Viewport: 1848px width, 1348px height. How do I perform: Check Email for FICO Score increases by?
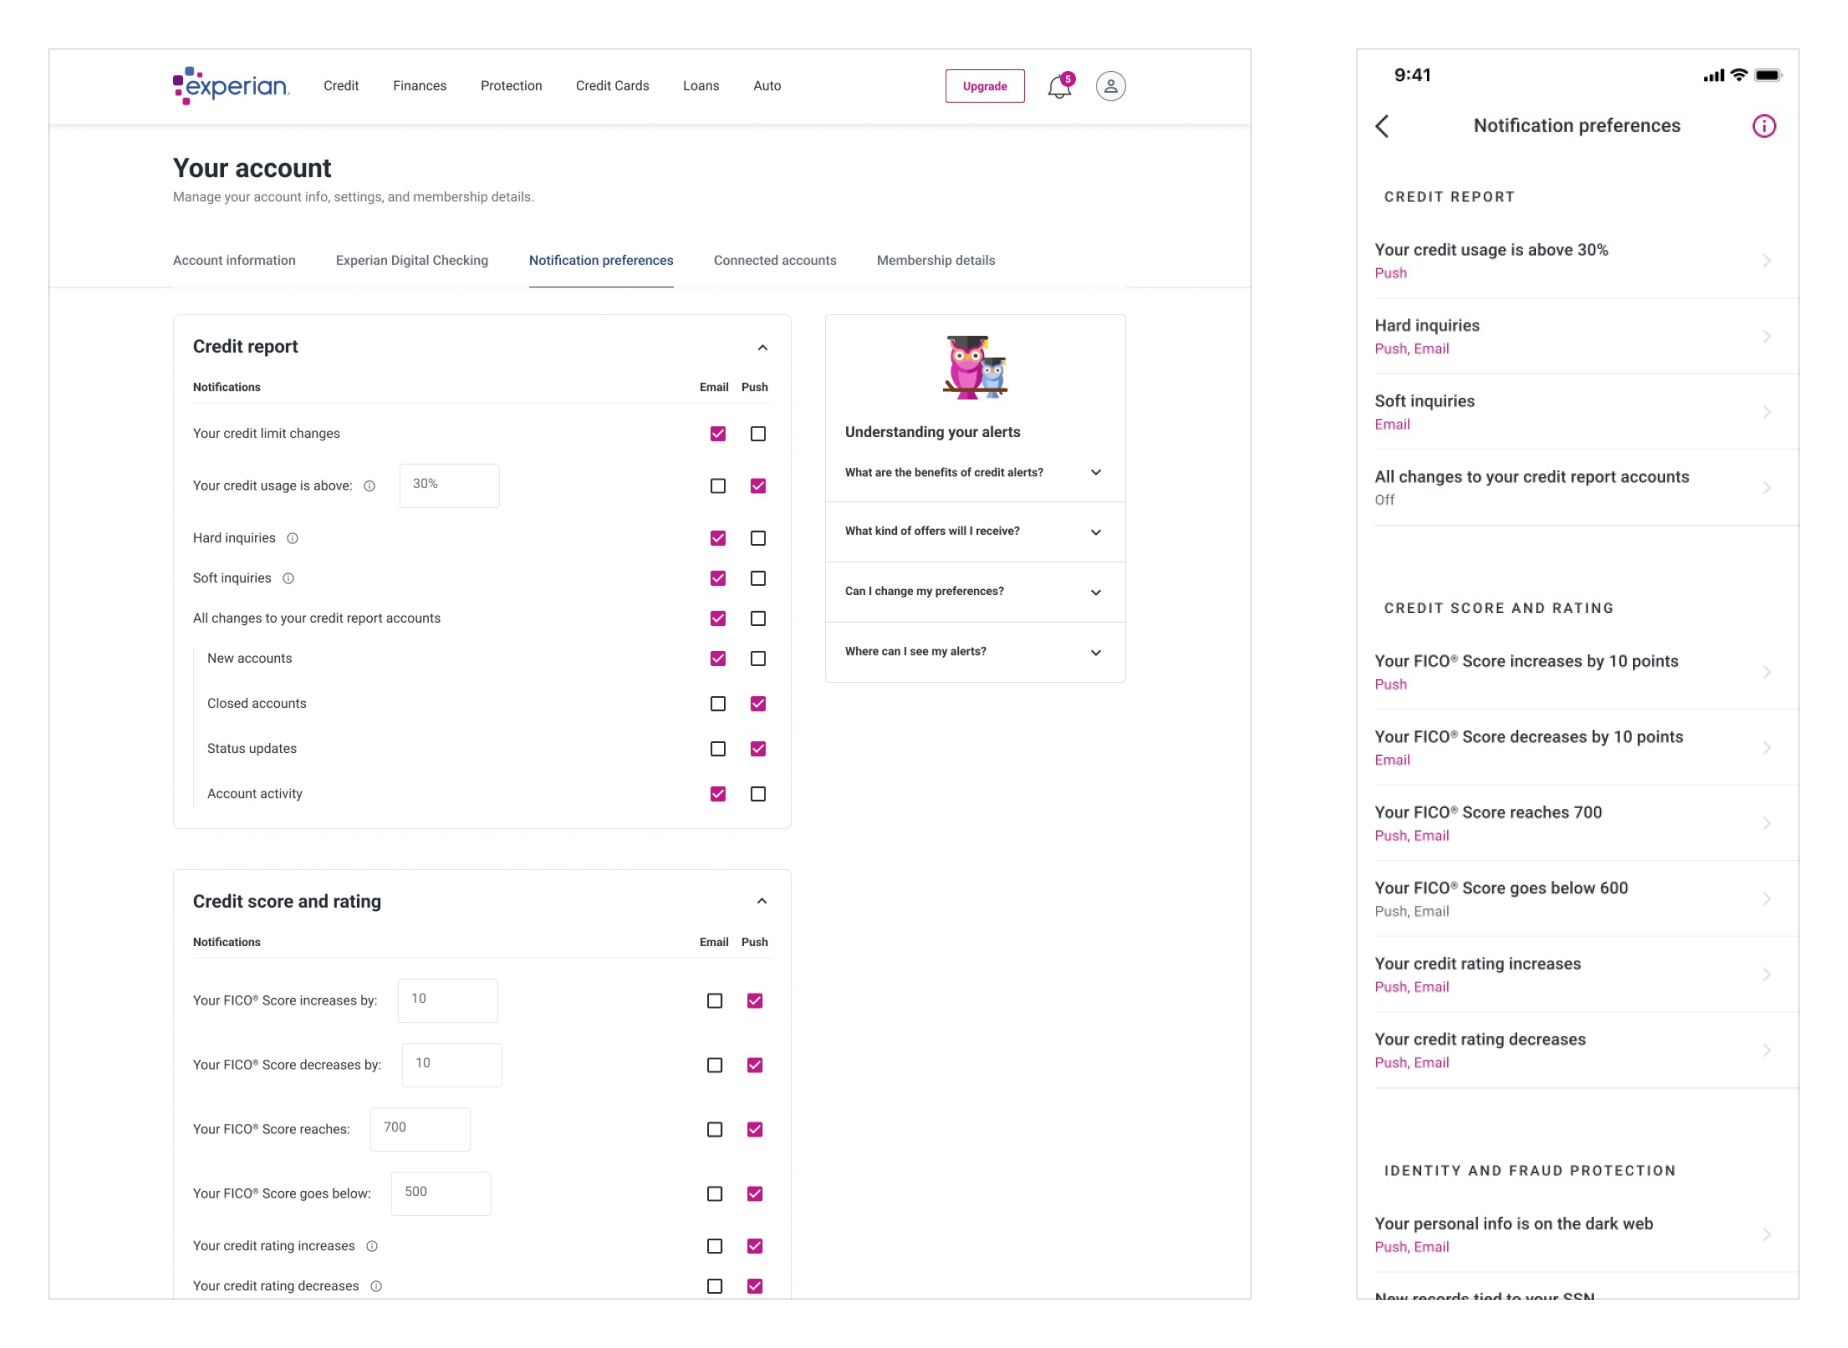pyautogui.click(x=714, y=1001)
